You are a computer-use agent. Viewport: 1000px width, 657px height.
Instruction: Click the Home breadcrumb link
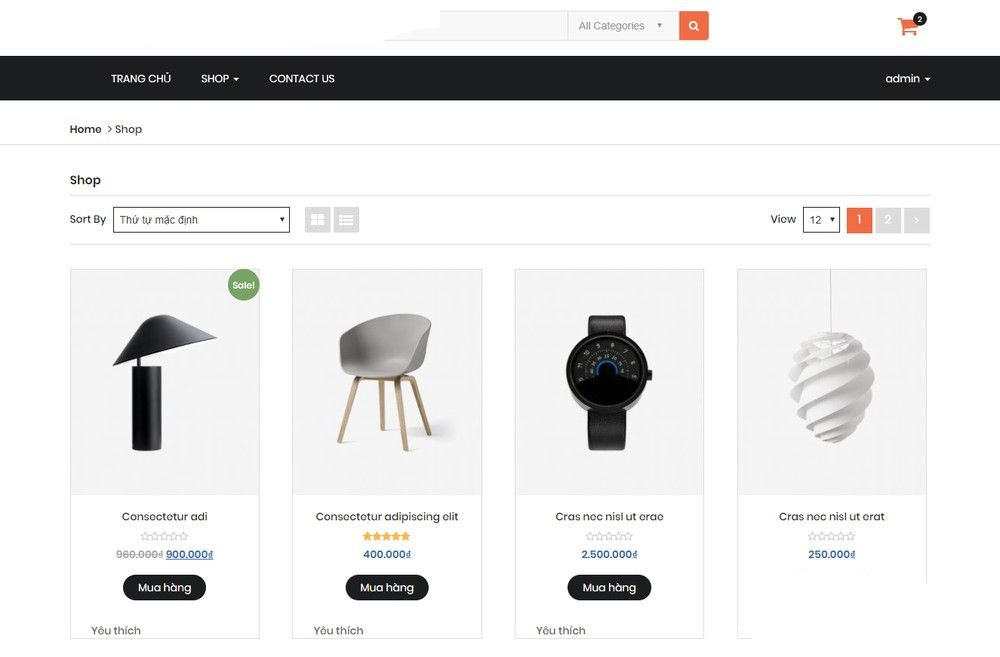pyautogui.click(x=85, y=129)
